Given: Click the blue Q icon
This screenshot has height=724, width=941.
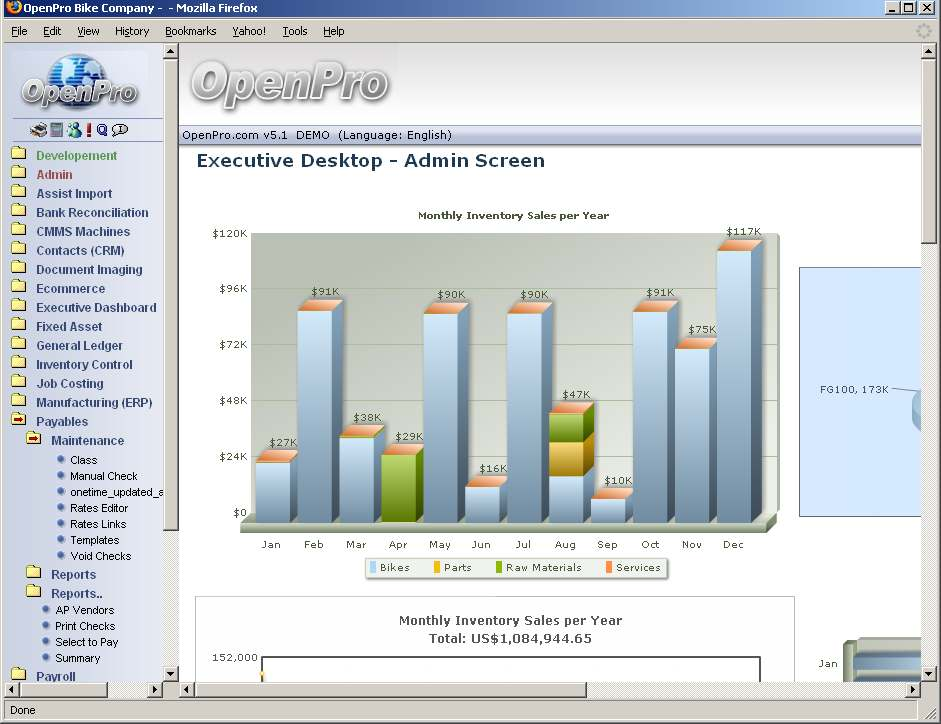Looking at the screenshot, I should pyautogui.click(x=102, y=130).
